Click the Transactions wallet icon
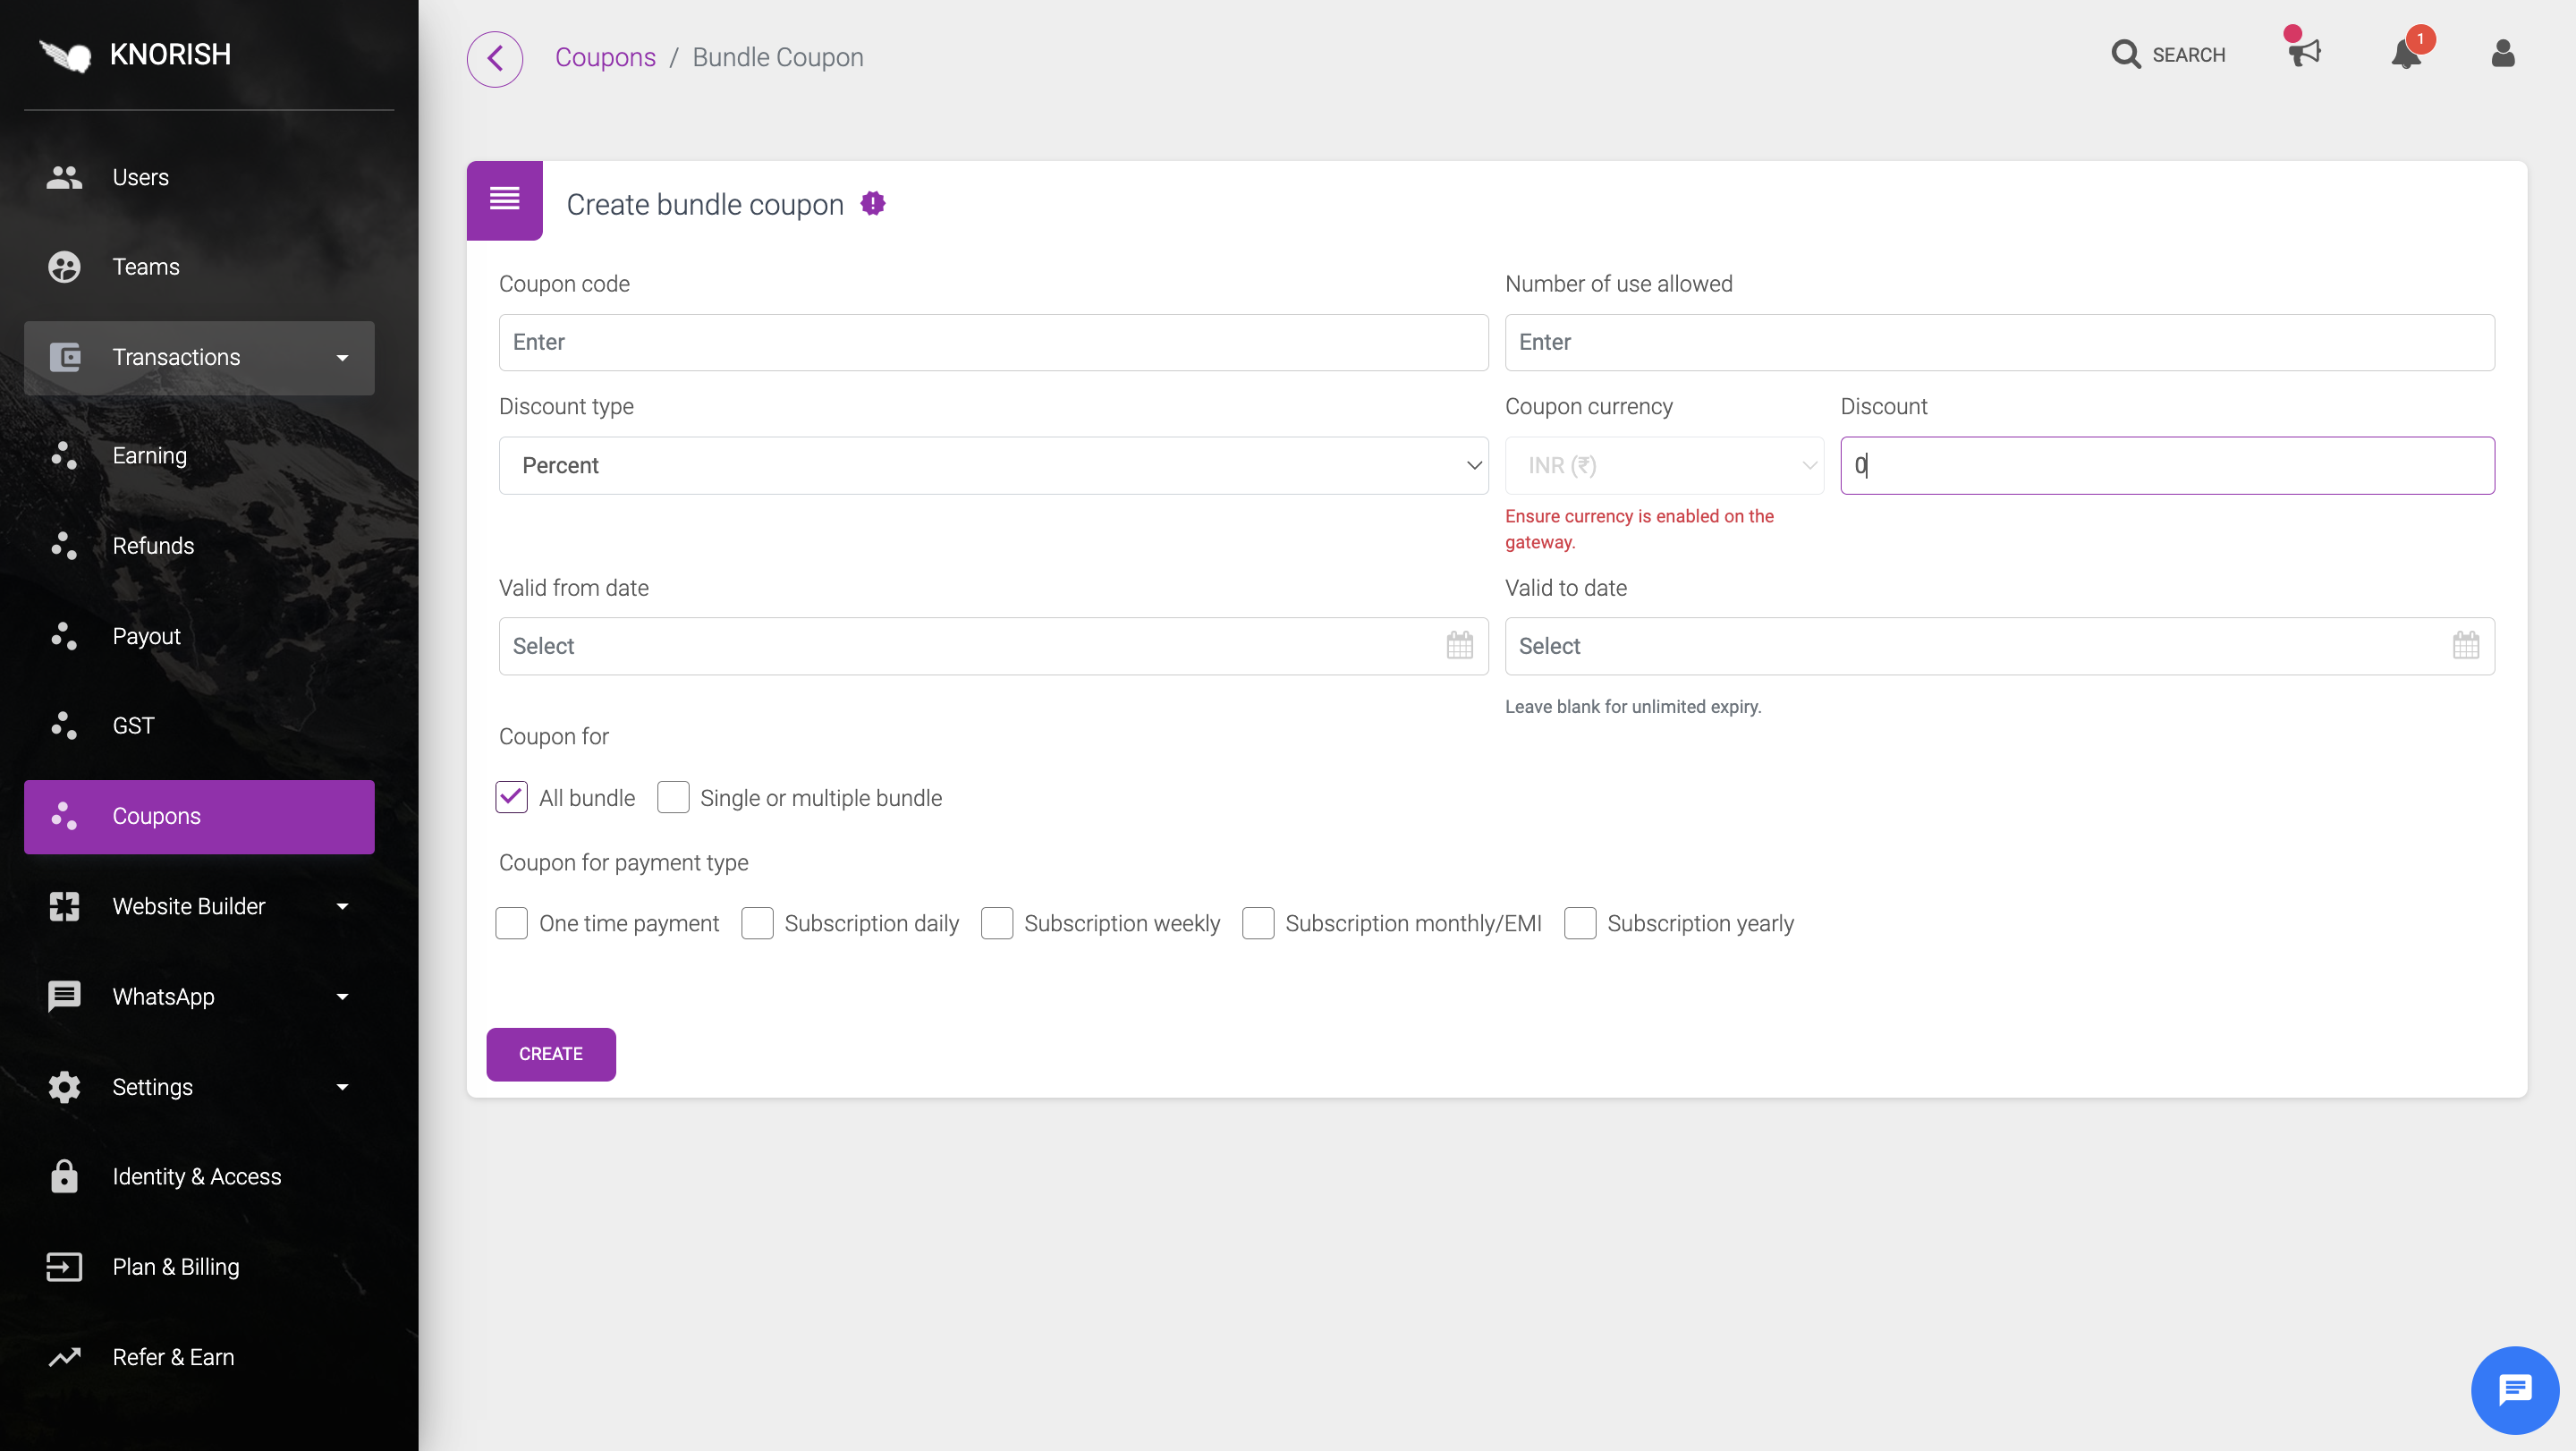This screenshot has height=1451, width=2576. pos(64,357)
